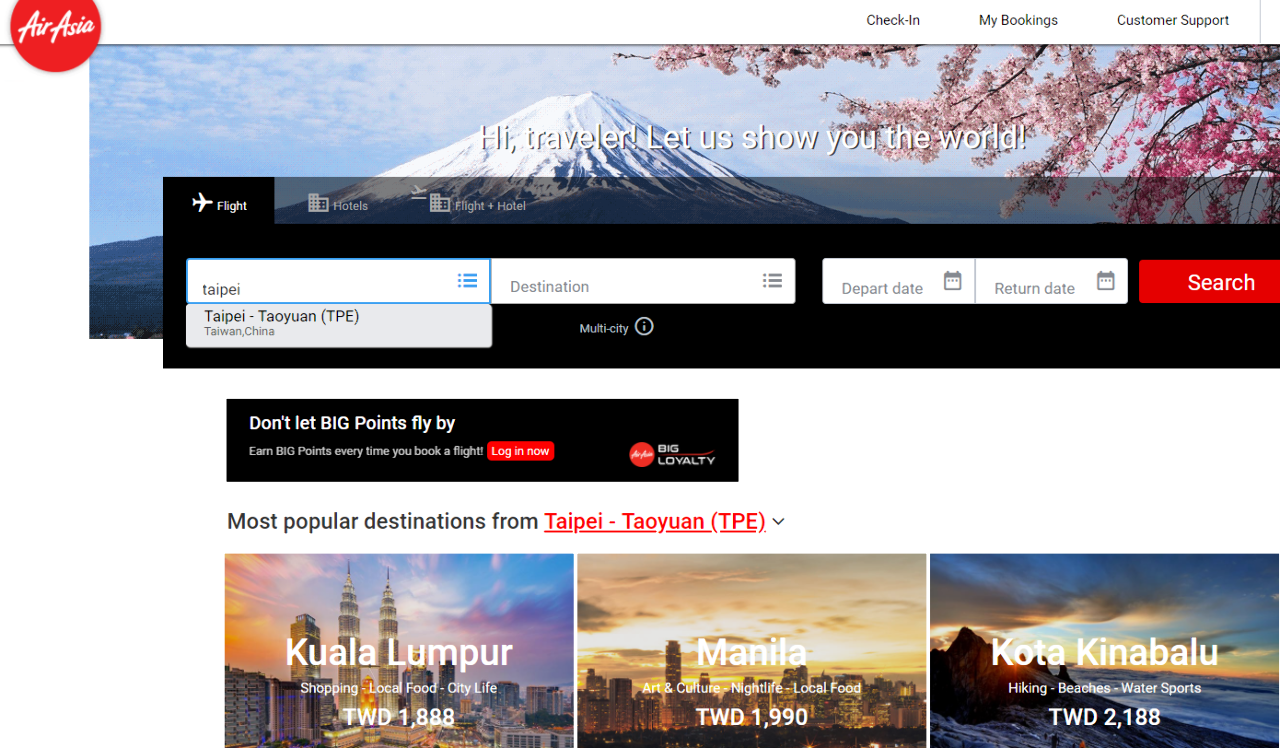
Task: Open destination airport list icon
Action: click(x=772, y=281)
